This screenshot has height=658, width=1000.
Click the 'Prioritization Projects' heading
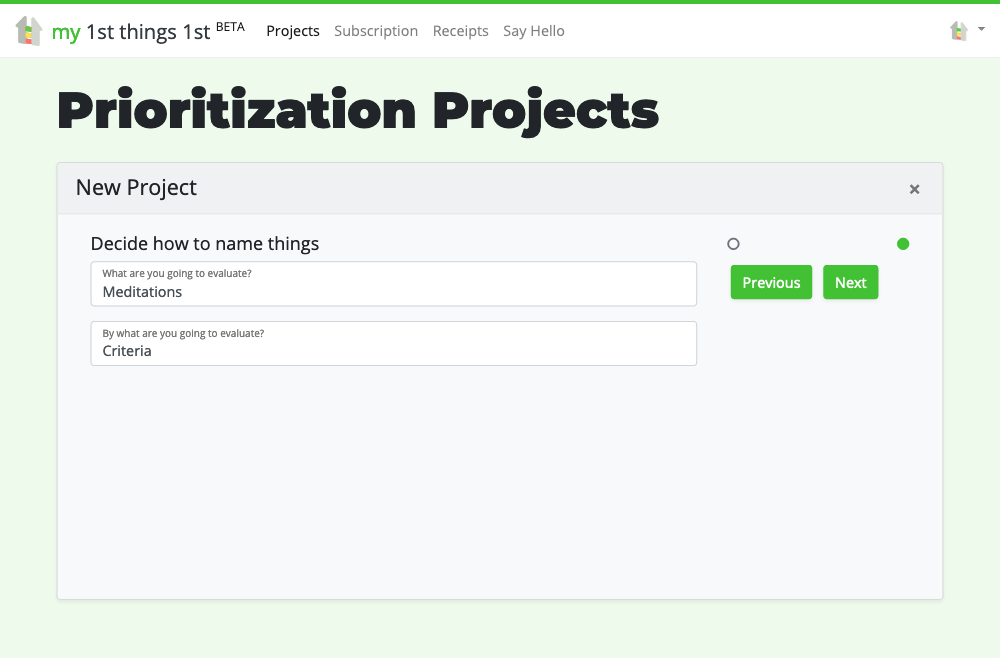[x=358, y=111]
